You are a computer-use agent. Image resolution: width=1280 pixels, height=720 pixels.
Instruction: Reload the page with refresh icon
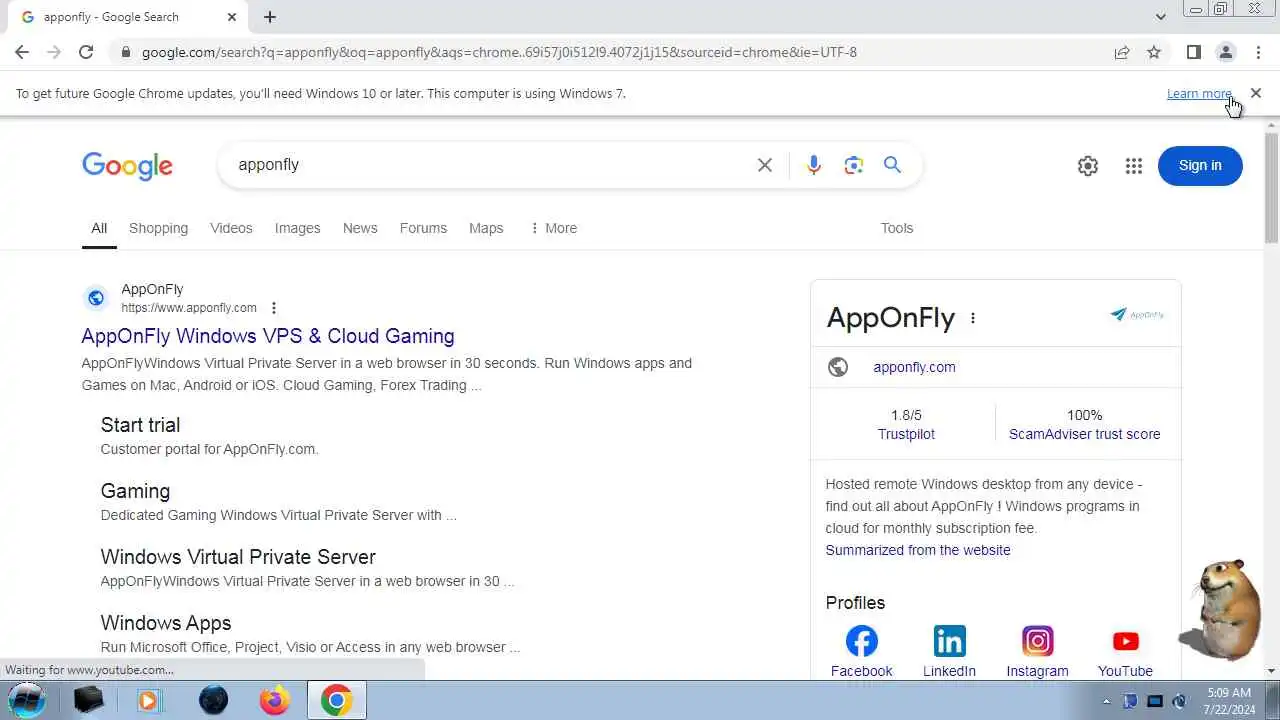tap(86, 52)
